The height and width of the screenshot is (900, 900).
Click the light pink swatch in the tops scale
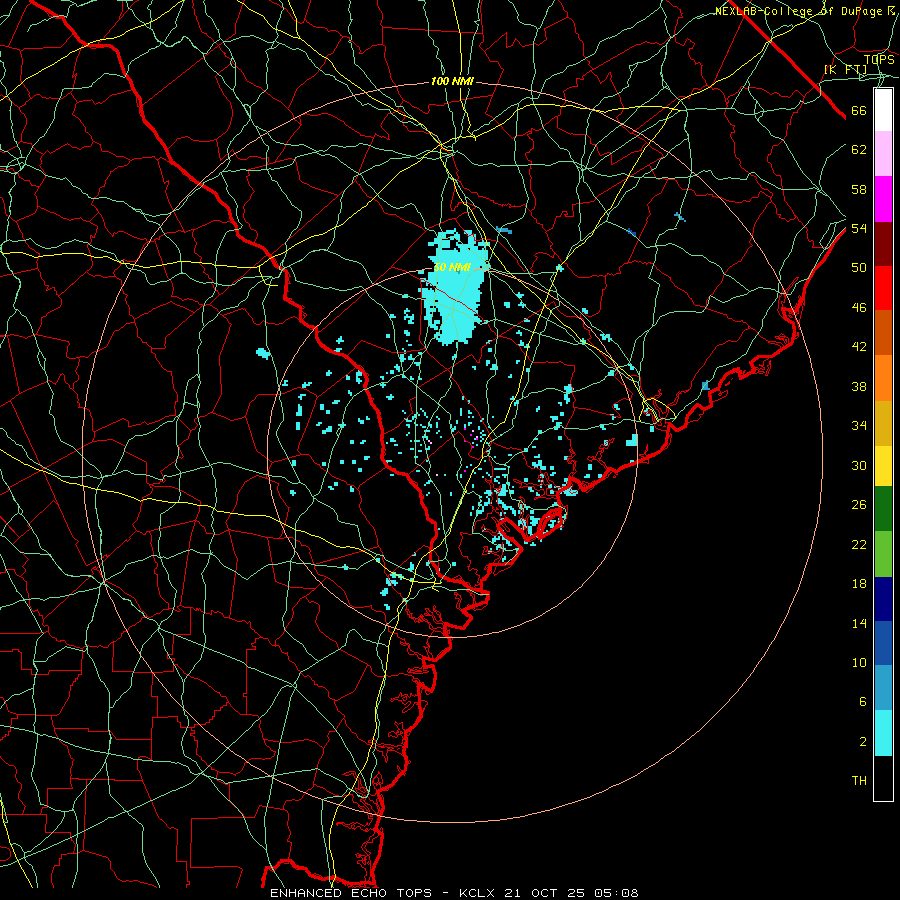tap(883, 154)
